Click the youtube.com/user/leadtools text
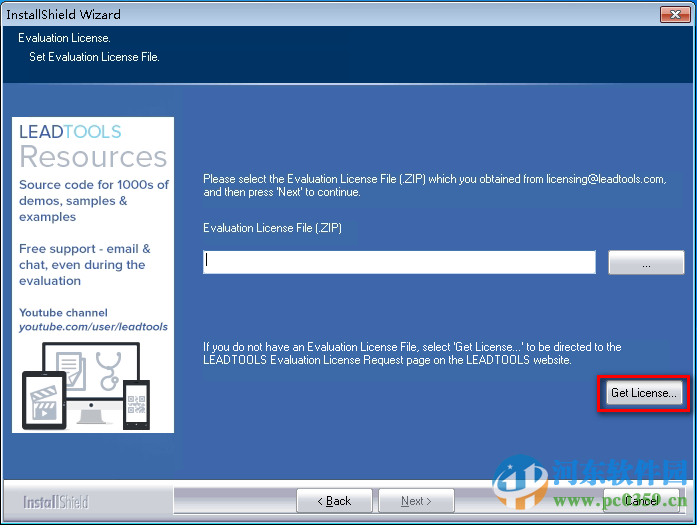 tap(93, 327)
